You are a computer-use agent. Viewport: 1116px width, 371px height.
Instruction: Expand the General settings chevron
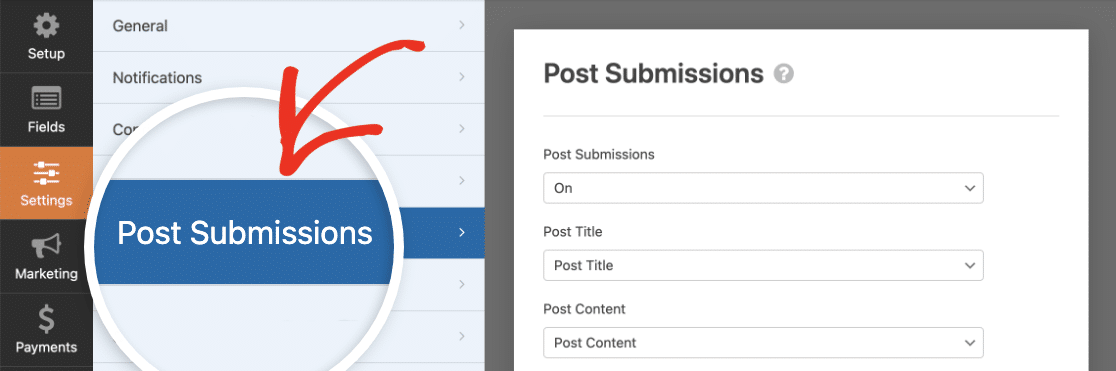(461, 25)
